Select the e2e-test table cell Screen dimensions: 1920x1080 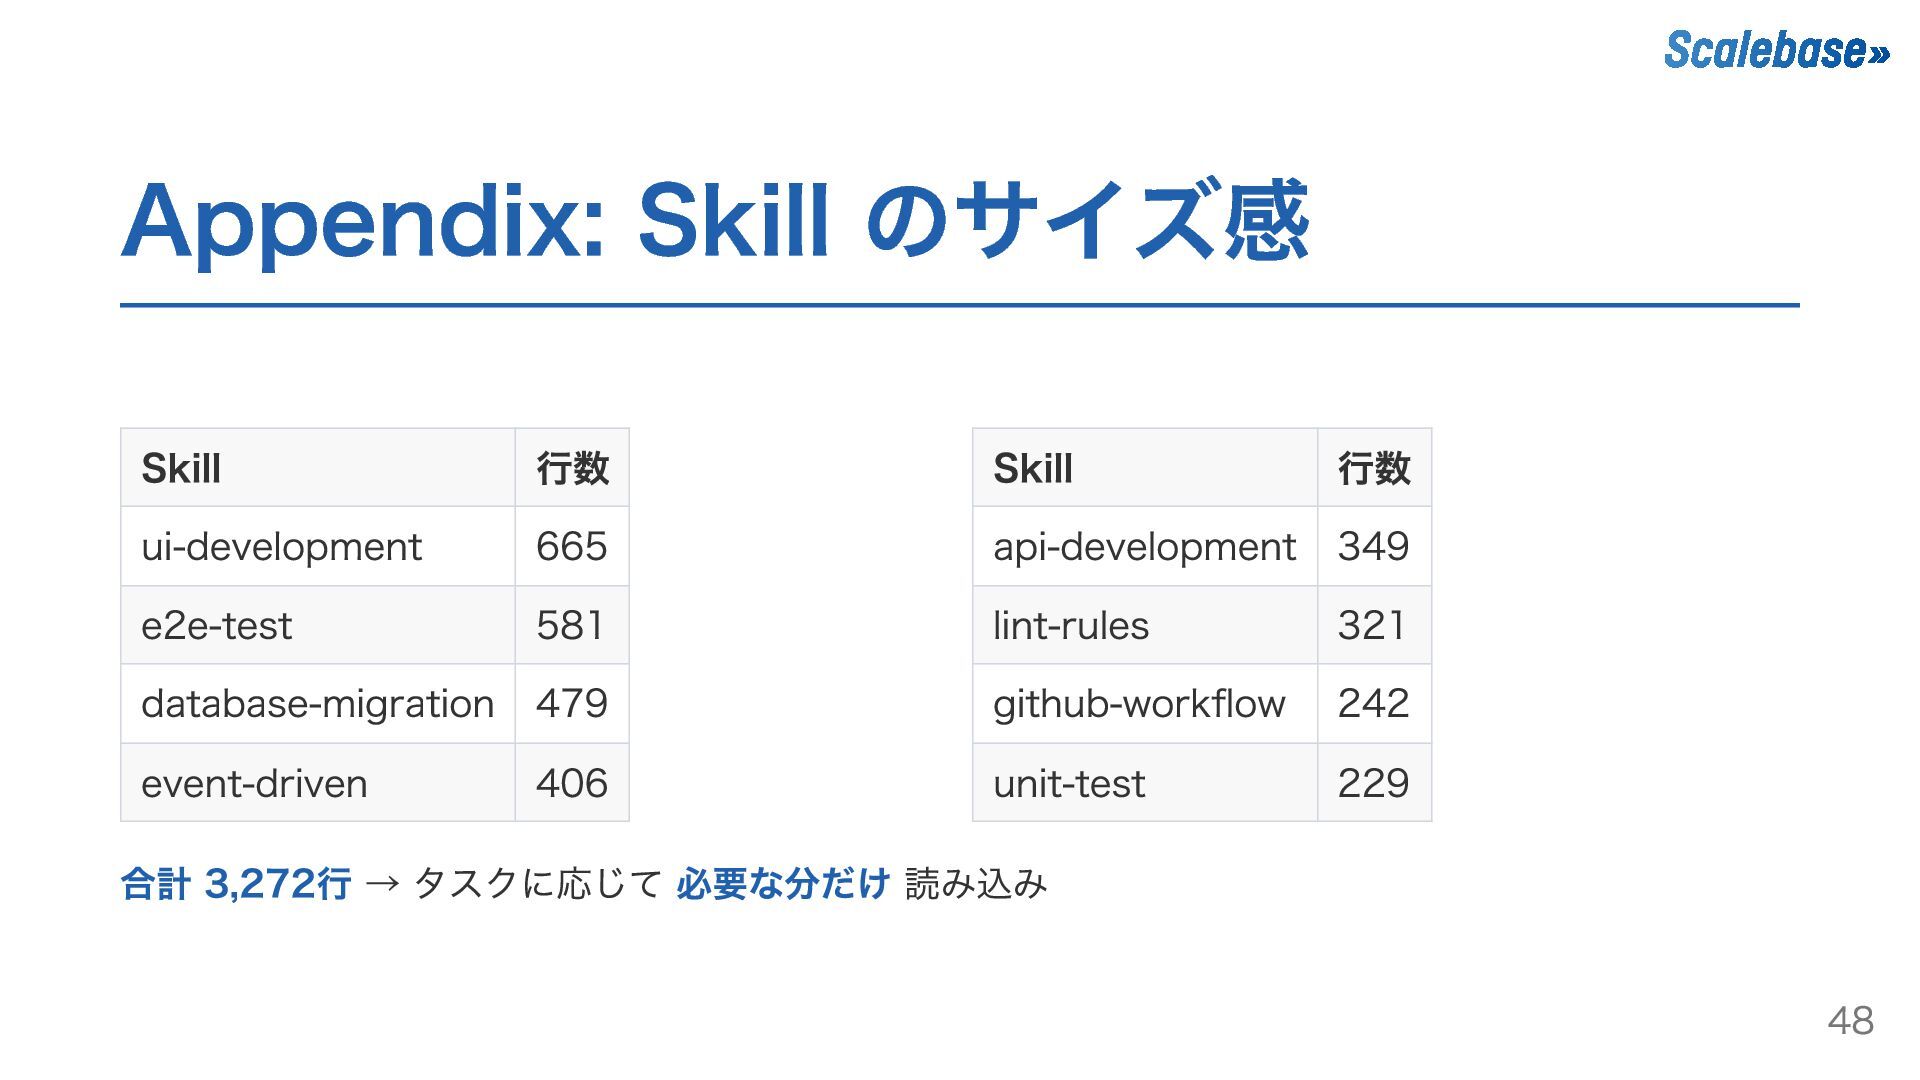coord(216,626)
